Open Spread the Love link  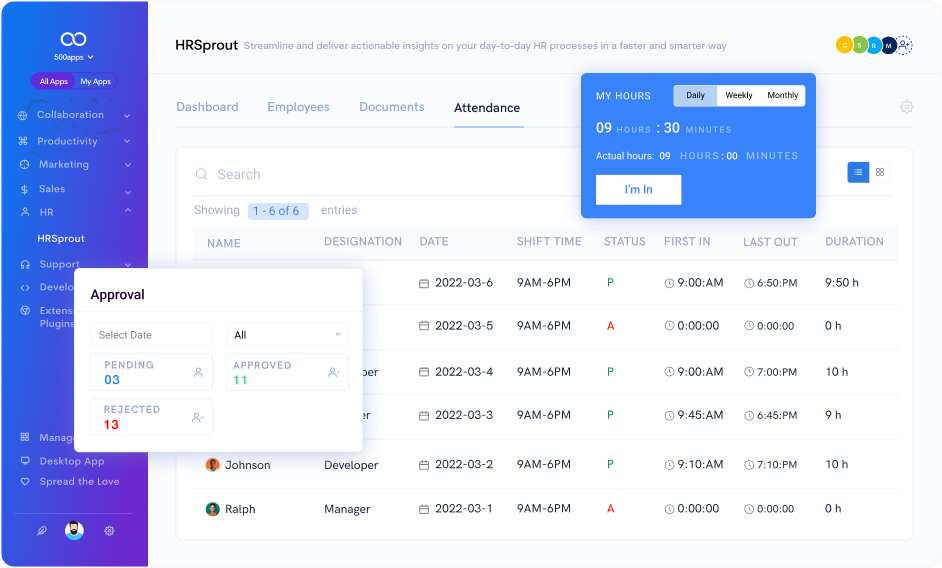click(79, 482)
